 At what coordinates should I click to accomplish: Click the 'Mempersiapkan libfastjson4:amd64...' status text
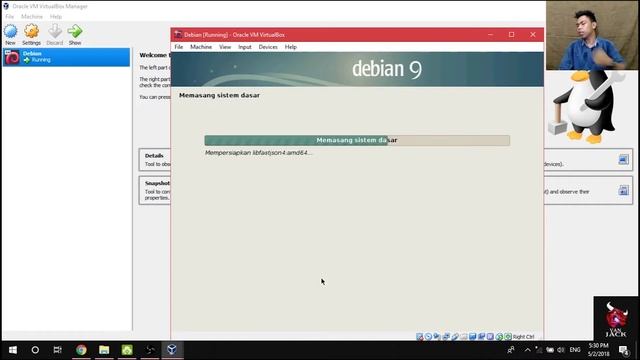point(258,153)
